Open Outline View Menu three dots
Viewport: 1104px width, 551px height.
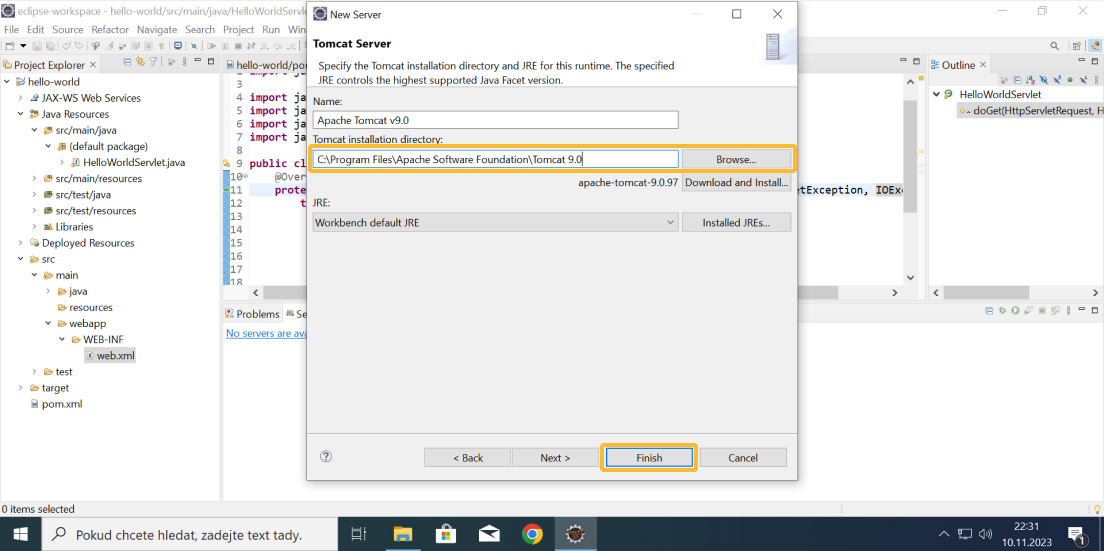pyautogui.click(x=1096, y=80)
